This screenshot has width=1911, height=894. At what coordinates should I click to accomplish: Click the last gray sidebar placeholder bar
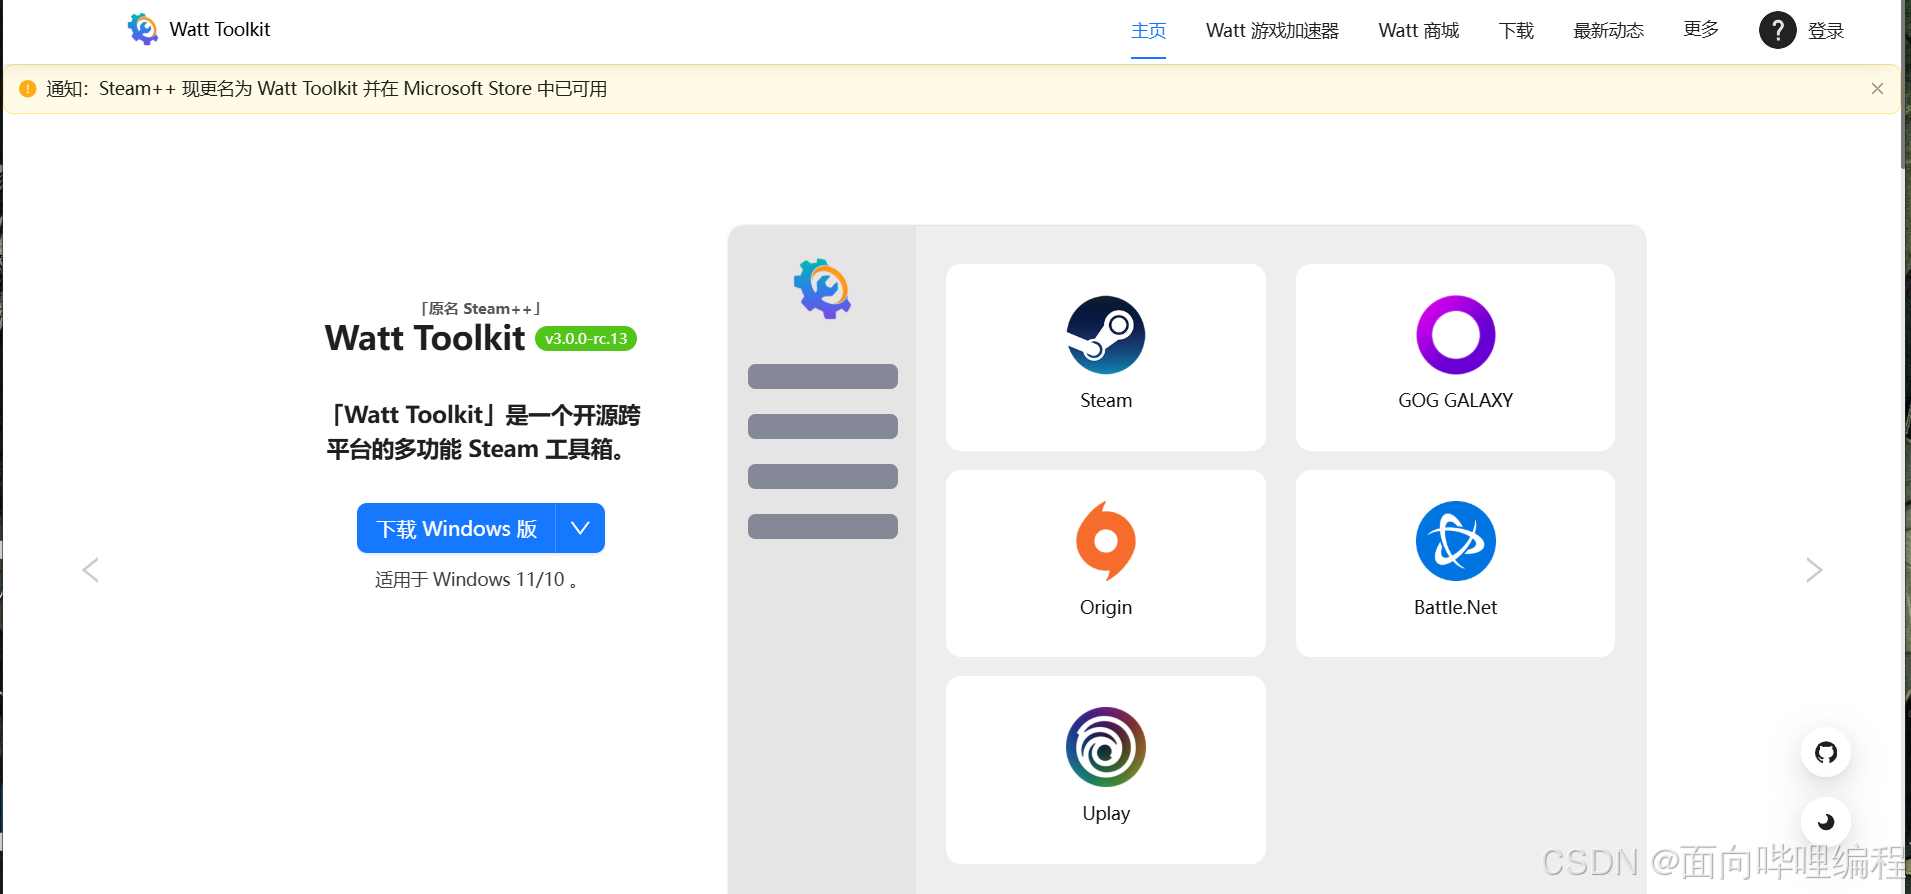tap(823, 526)
